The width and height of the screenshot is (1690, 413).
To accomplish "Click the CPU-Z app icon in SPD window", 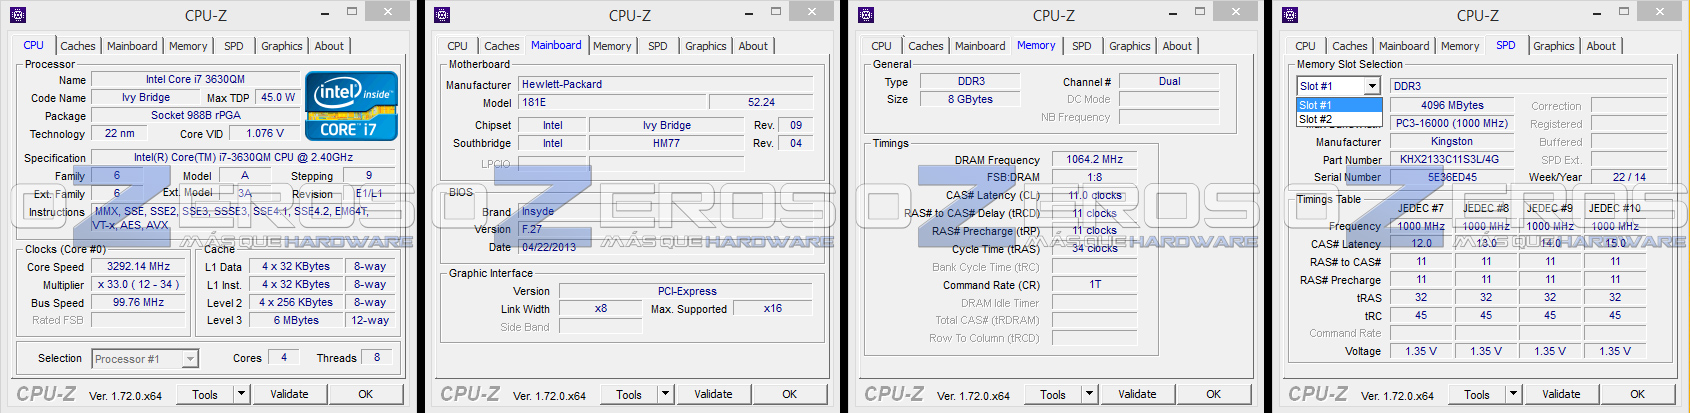I will coord(1290,15).
